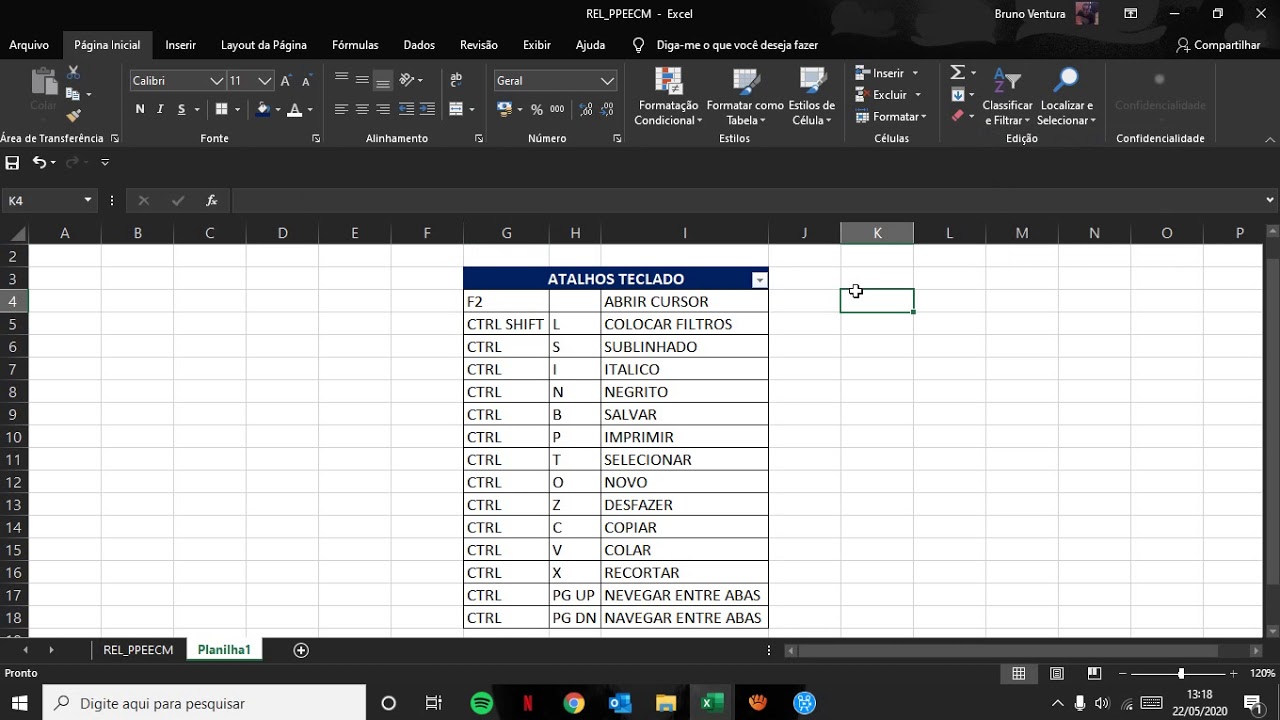Click the AutoSum sigma icon
1280x720 pixels.
(x=957, y=73)
